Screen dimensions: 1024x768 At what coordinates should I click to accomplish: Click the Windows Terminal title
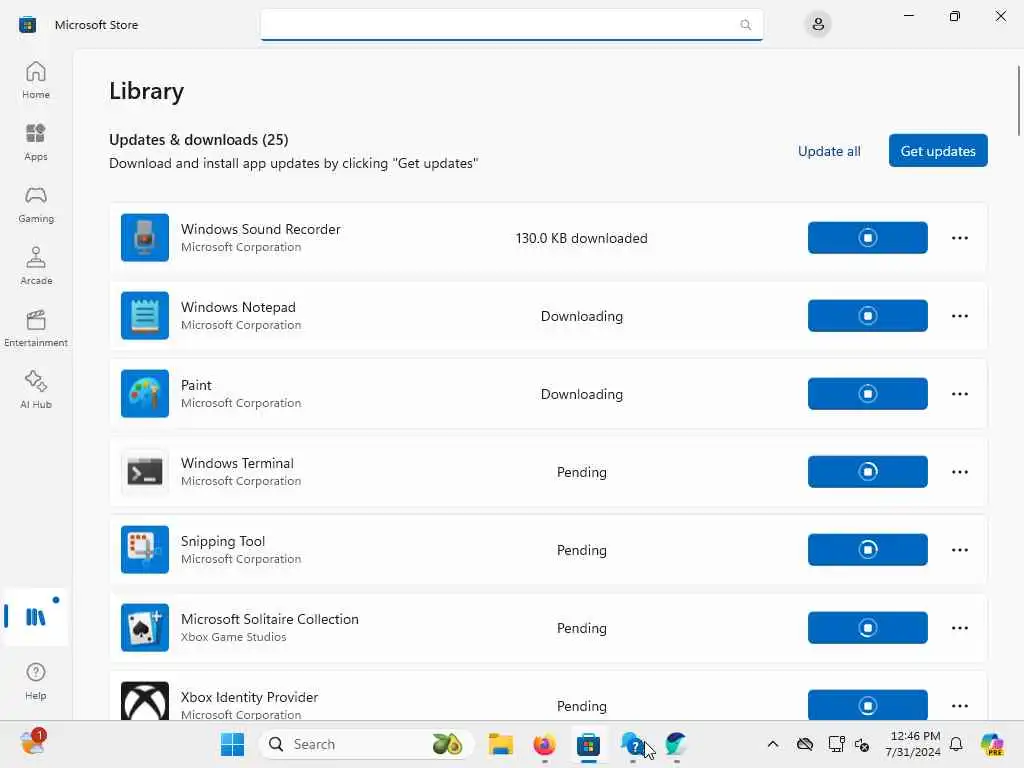[x=237, y=463]
